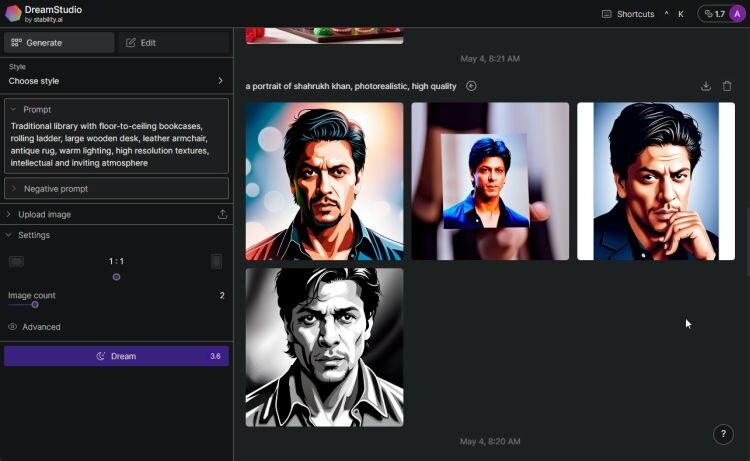Download the Shahrukh Khan image set
750x461 pixels.
coord(706,86)
